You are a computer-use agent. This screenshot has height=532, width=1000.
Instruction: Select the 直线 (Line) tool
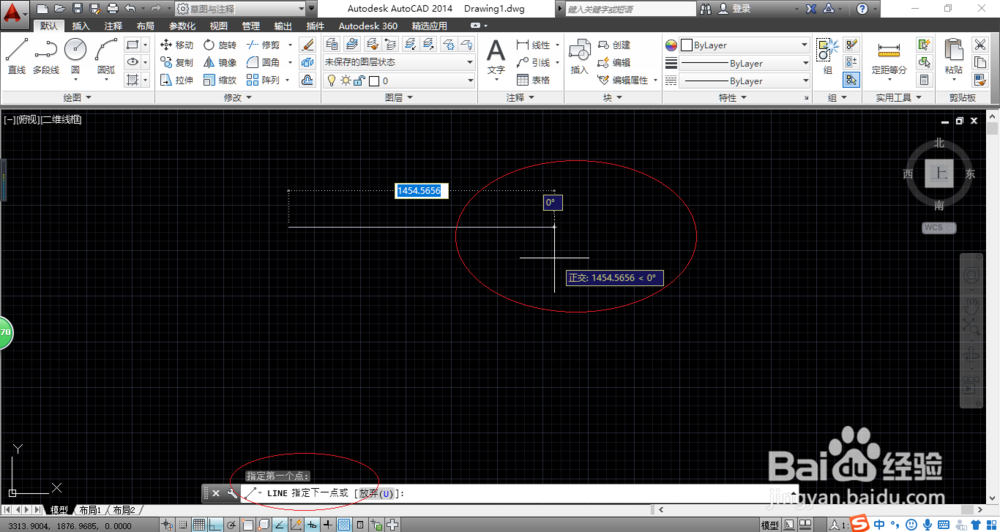(x=17, y=55)
